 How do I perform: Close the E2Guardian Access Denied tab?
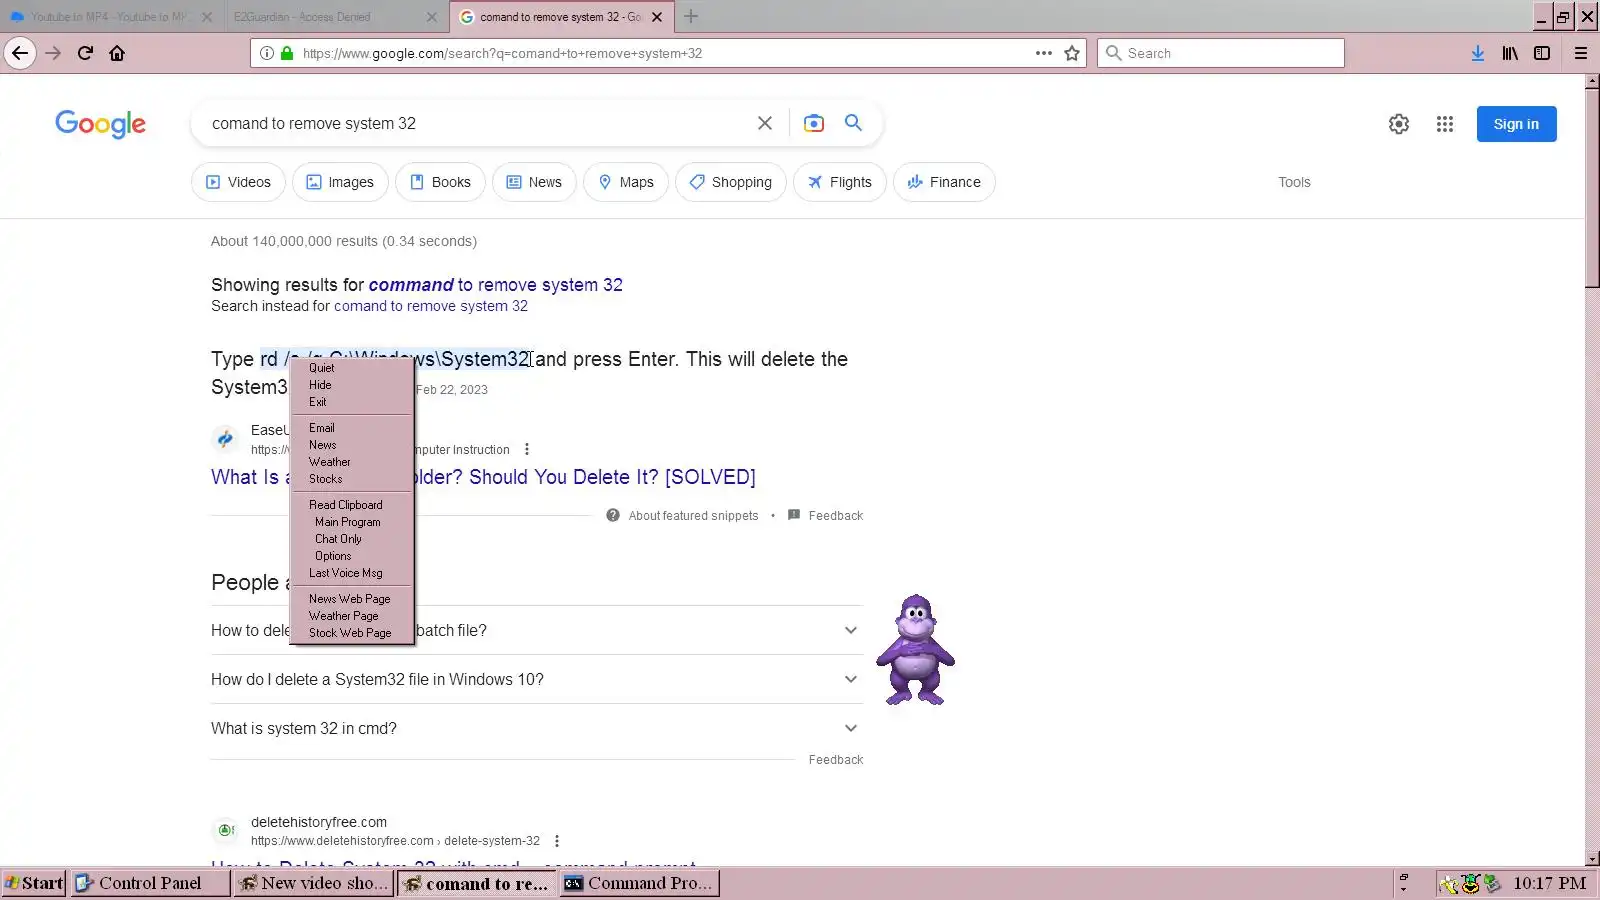tap(431, 17)
